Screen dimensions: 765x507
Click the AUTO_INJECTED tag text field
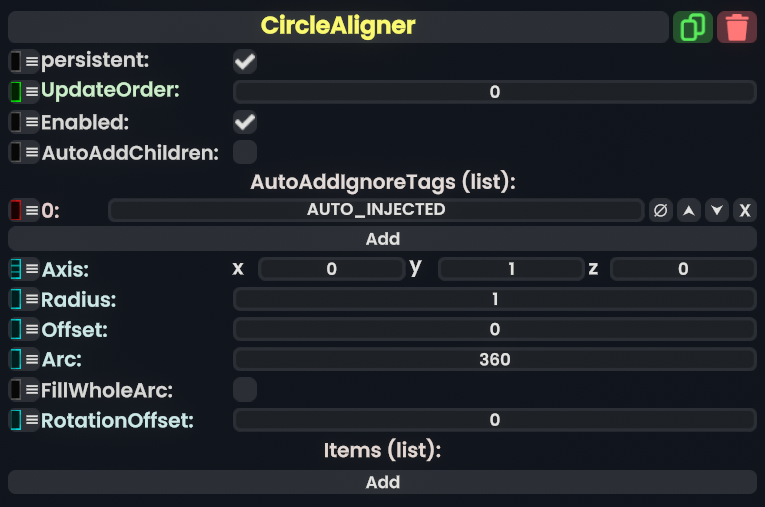coord(375,210)
